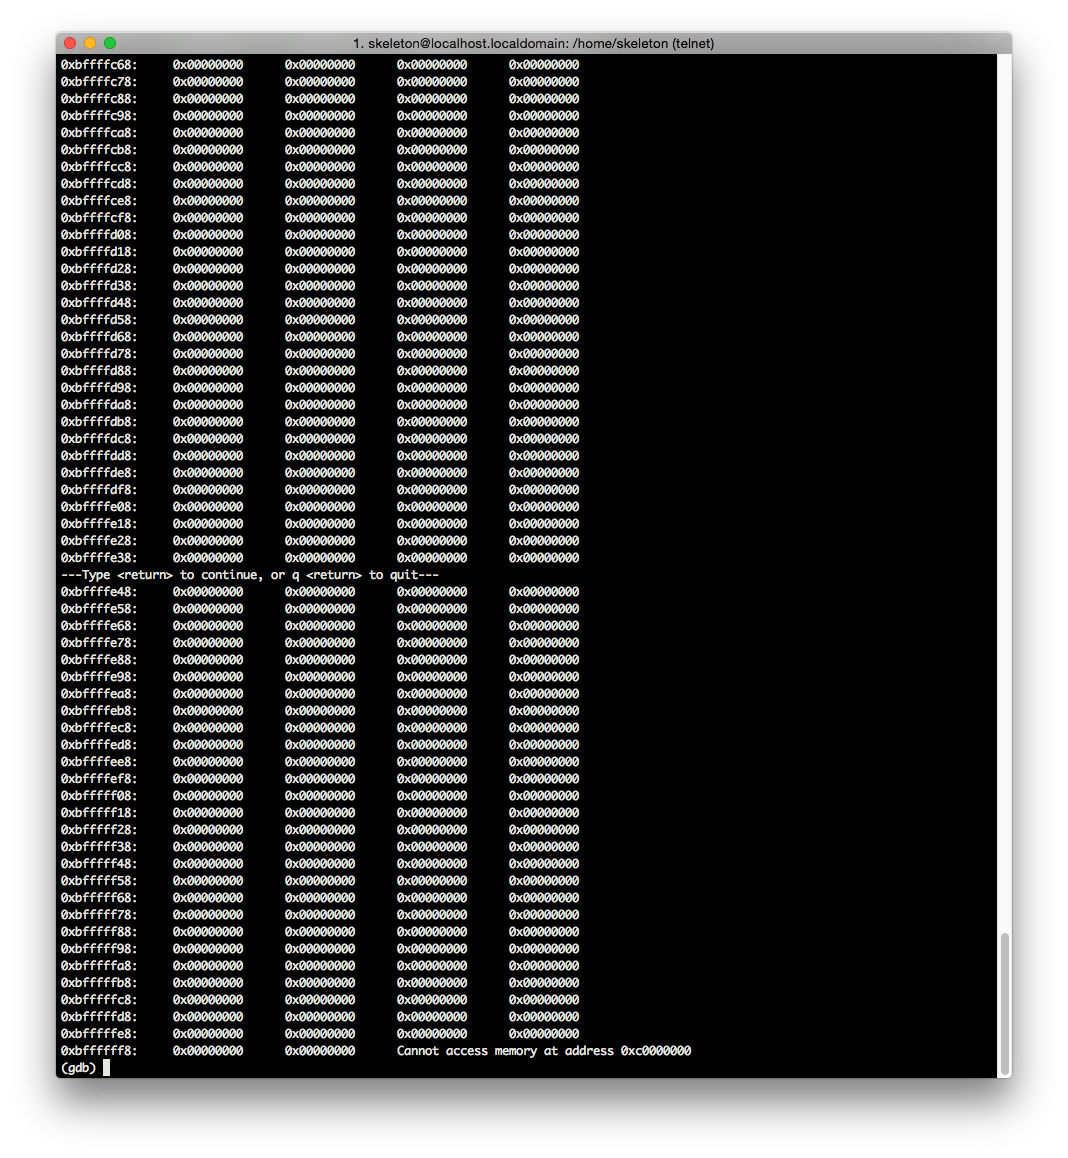Click the window title skeleton@localhost.localdomain
Viewport: 1068px width, 1158px height.
tap(533, 44)
